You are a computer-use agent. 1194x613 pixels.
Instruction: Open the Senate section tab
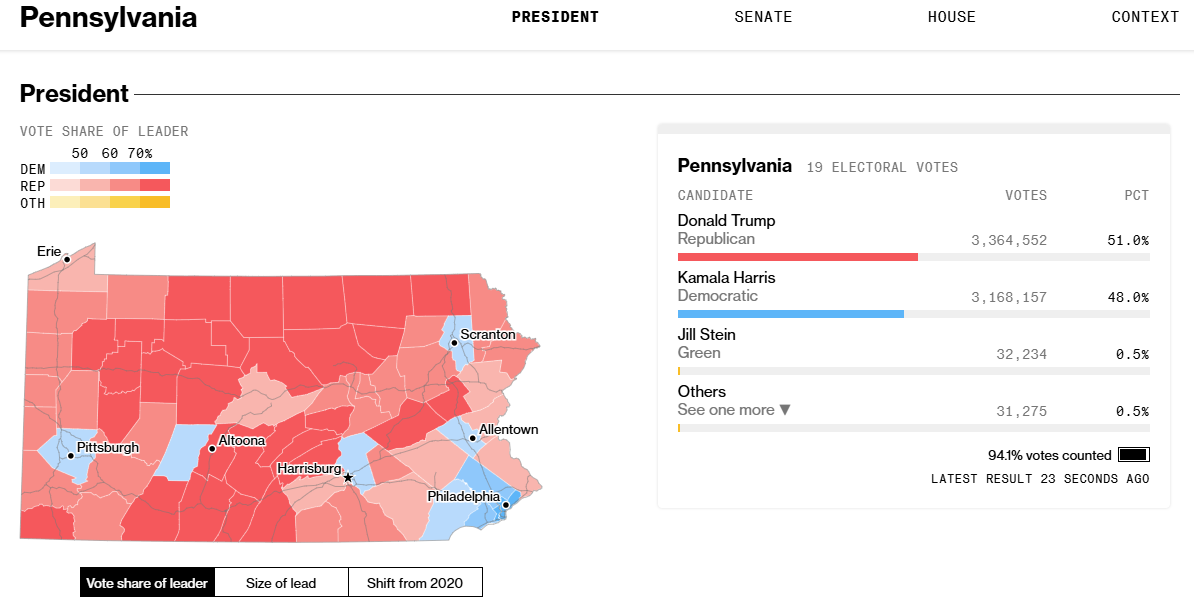[x=763, y=17]
